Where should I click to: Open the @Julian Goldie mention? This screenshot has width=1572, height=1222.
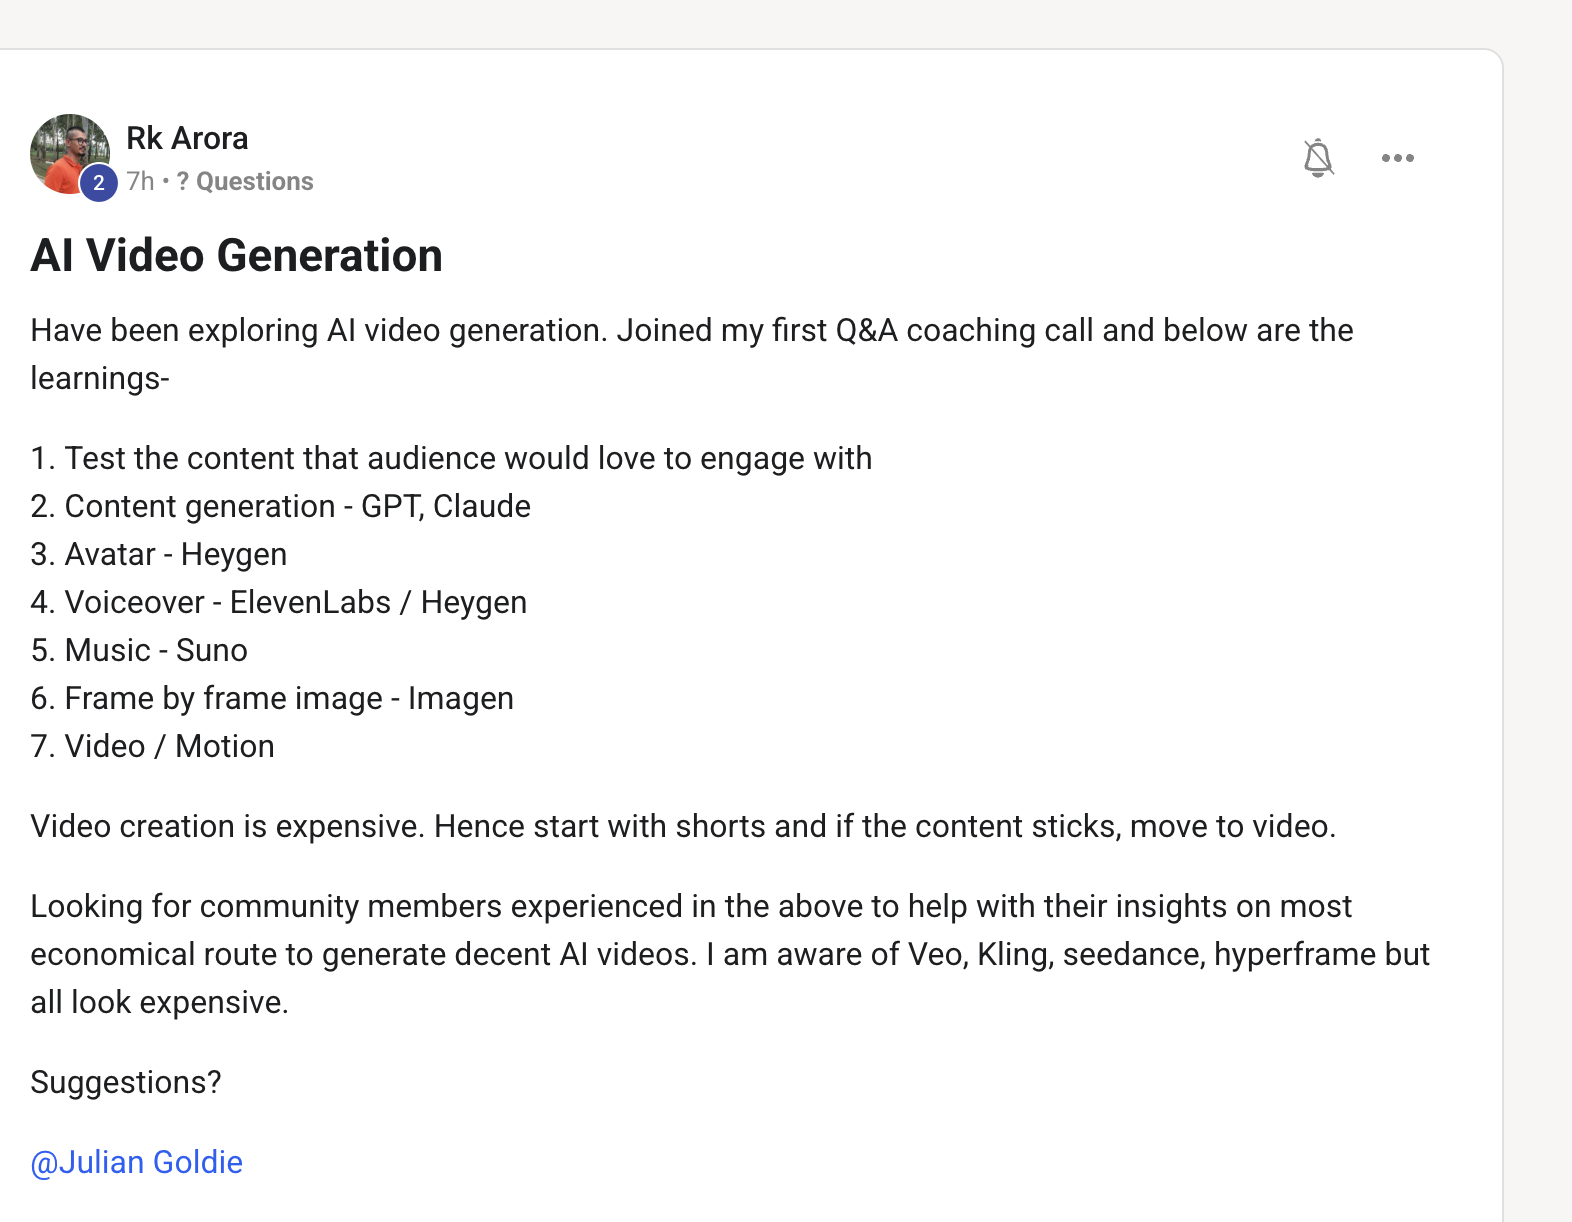pyautogui.click(x=137, y=1162)
